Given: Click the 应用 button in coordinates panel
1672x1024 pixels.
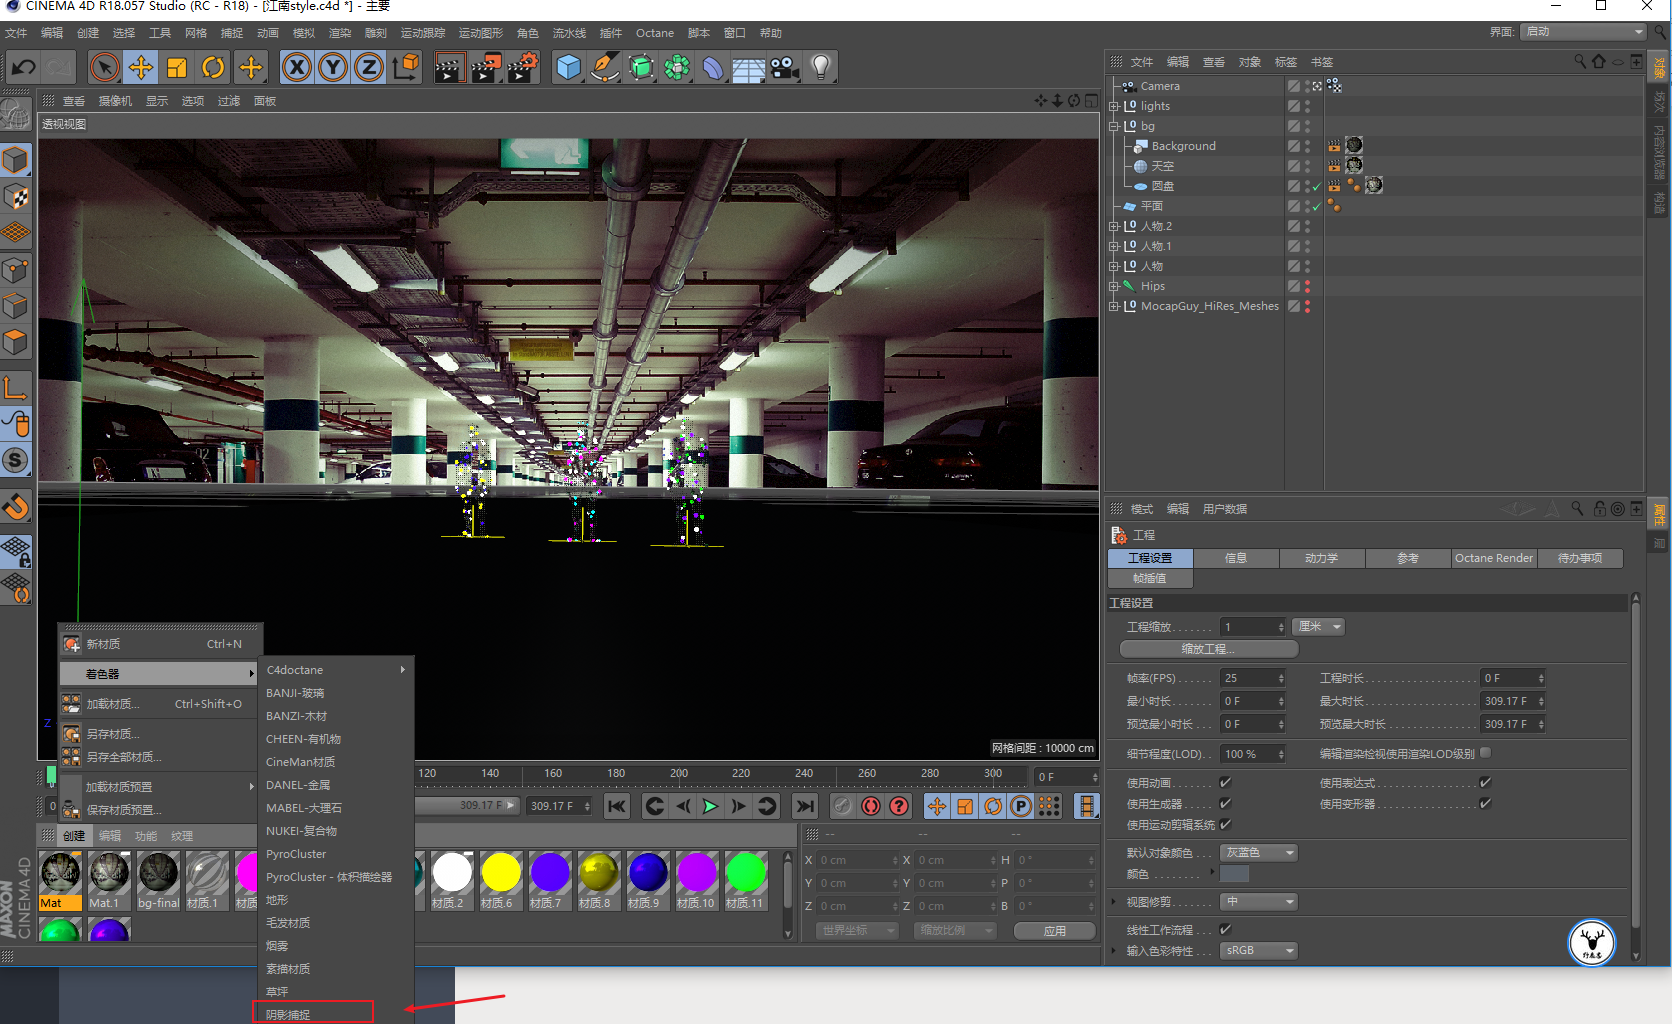Looking at the screenshot, I should tap(1055, 931).
